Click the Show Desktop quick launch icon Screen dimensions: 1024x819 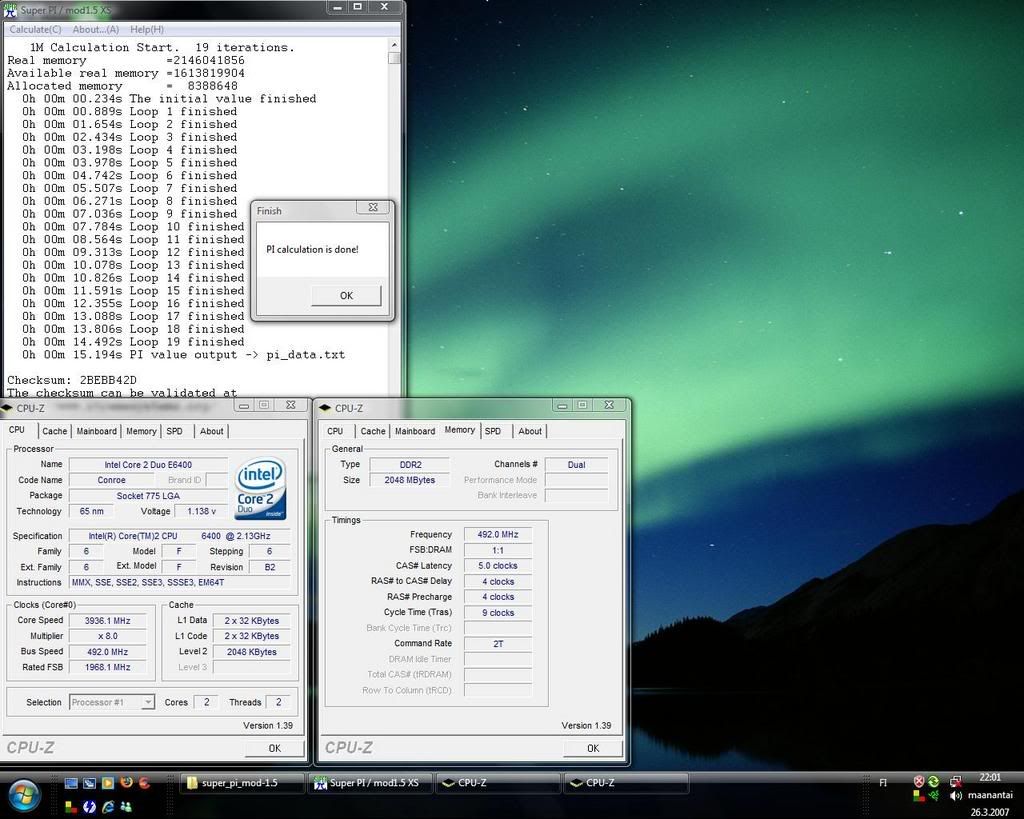[x=71, y=783]
